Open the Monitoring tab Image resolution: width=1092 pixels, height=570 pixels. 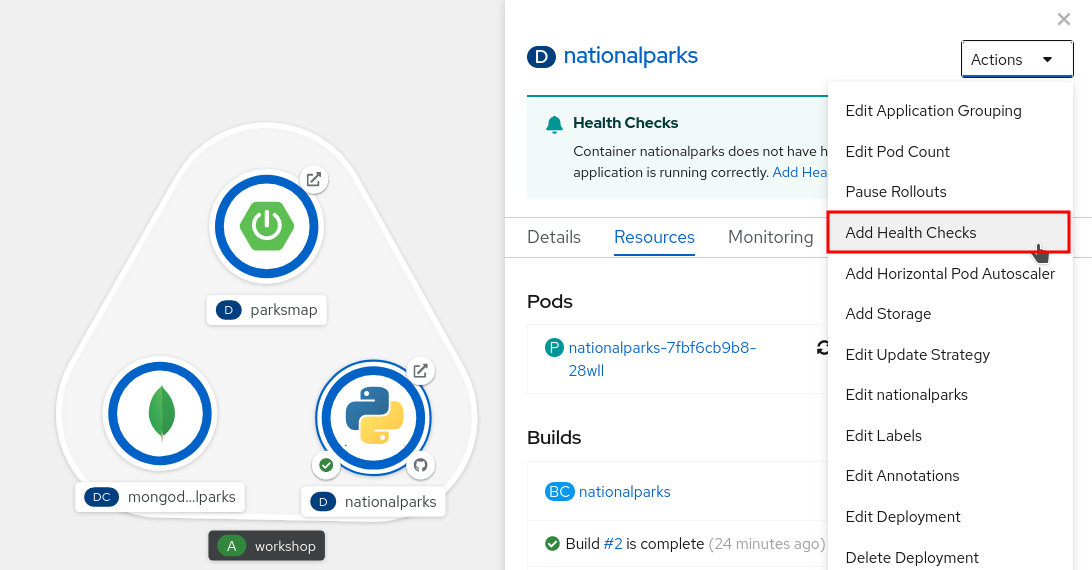[x=770, y=237]
